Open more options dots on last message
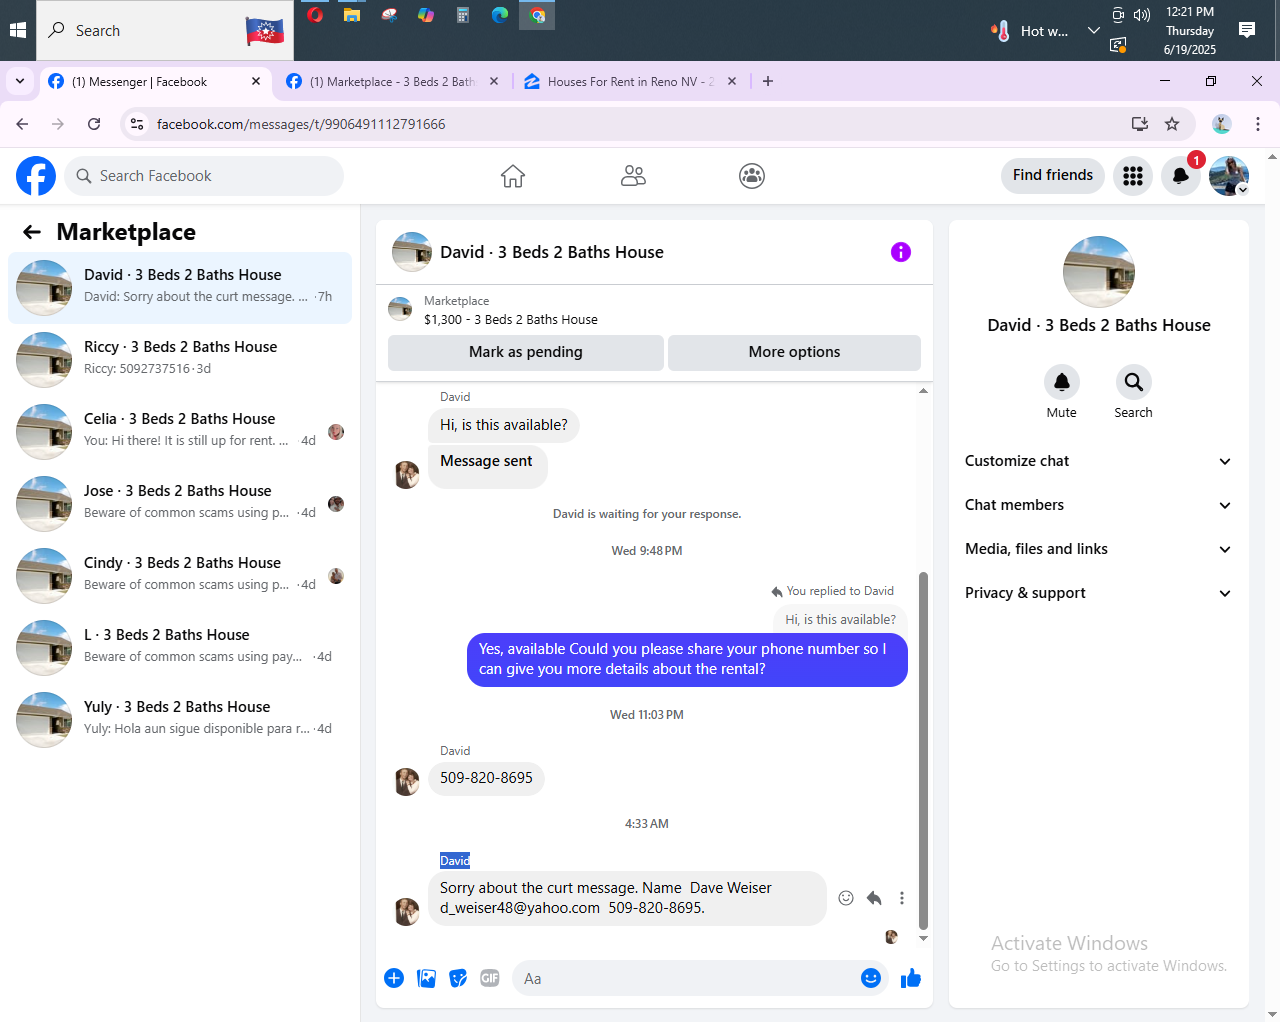This screenshot has width=1280, height=1022. coord(902,898)
